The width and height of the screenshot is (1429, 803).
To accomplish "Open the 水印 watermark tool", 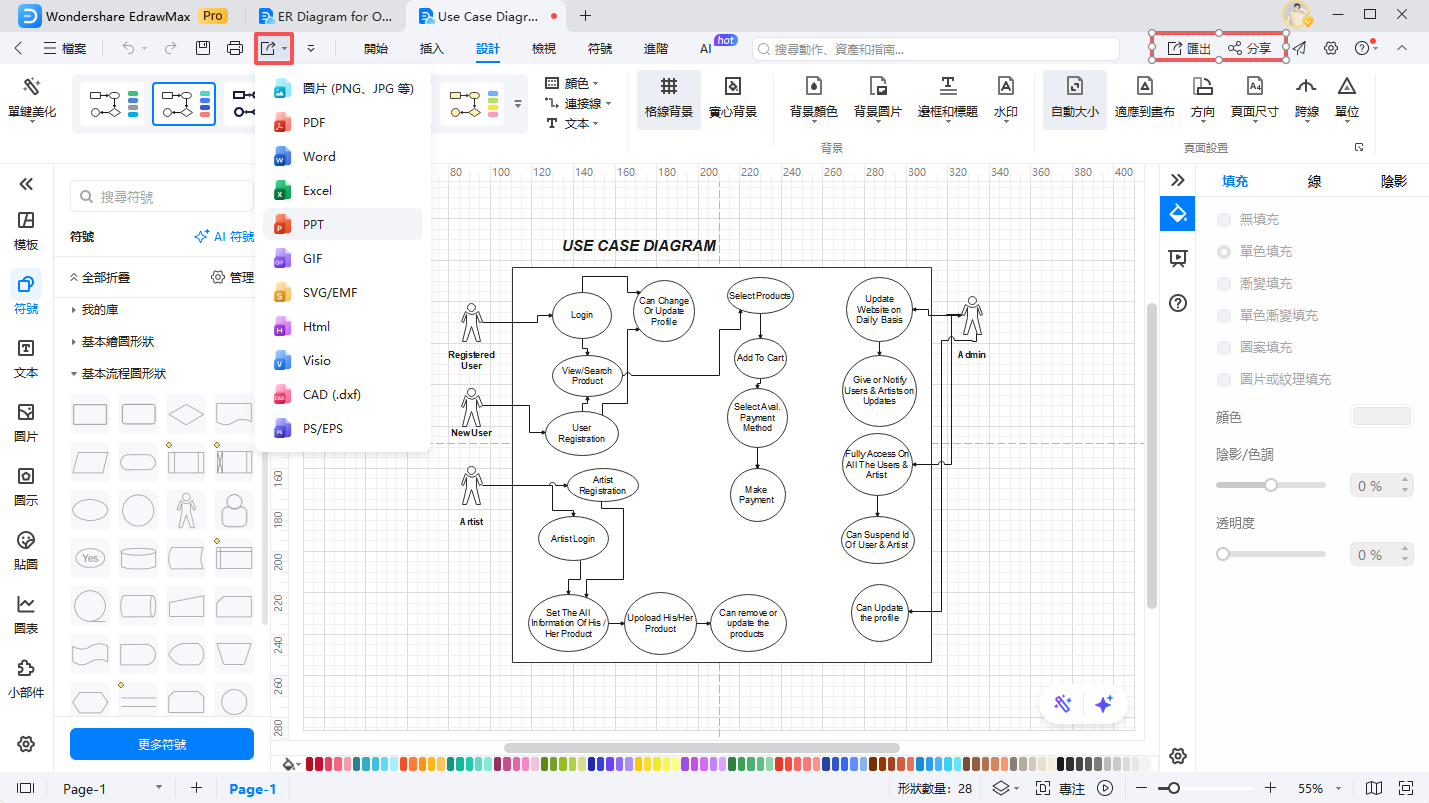I will point(1005,97).
